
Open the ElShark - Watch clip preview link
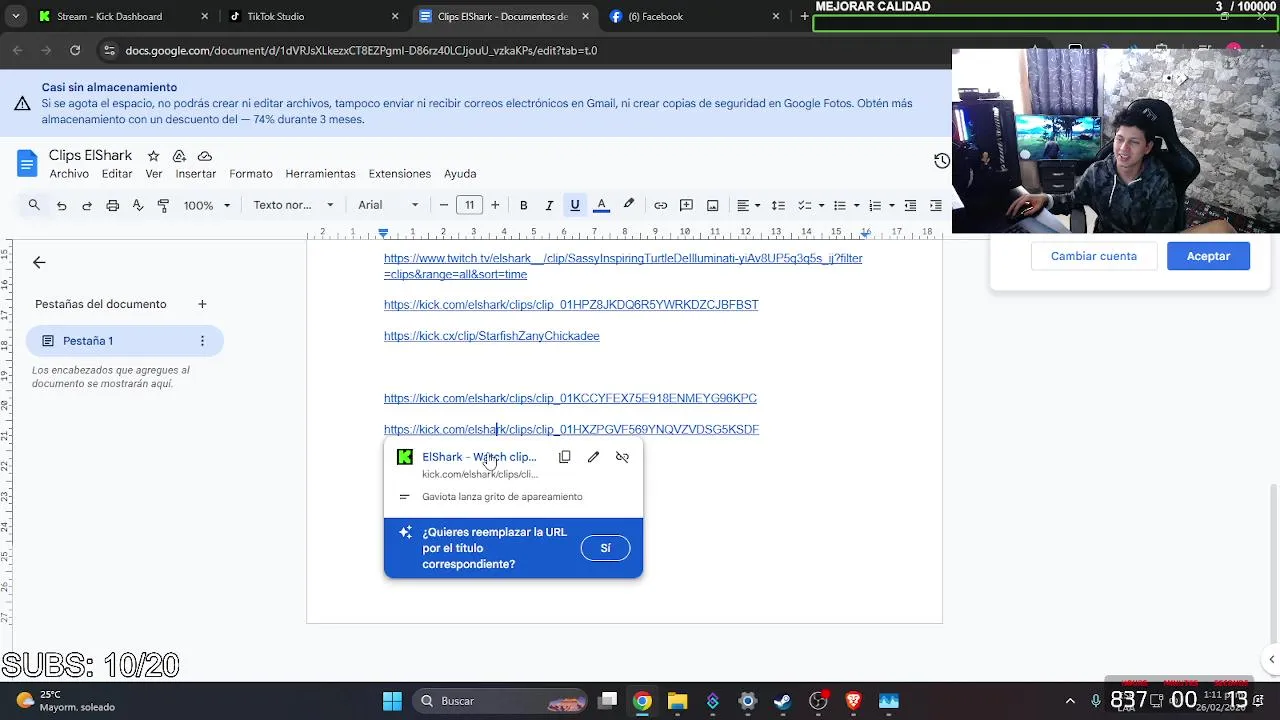(x=479, y=457)
